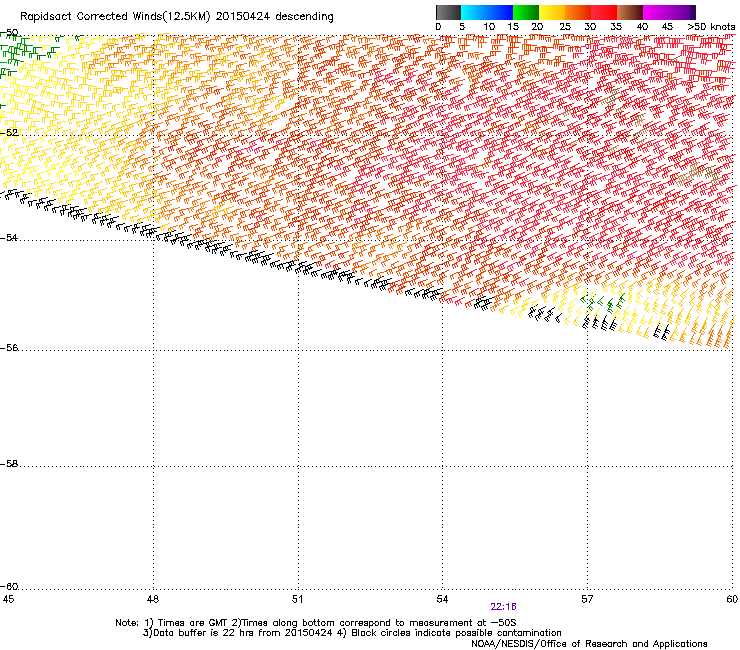Click the 48 longitude axis label
Viewport: 740px width, 650px height.
click(153, 599)
